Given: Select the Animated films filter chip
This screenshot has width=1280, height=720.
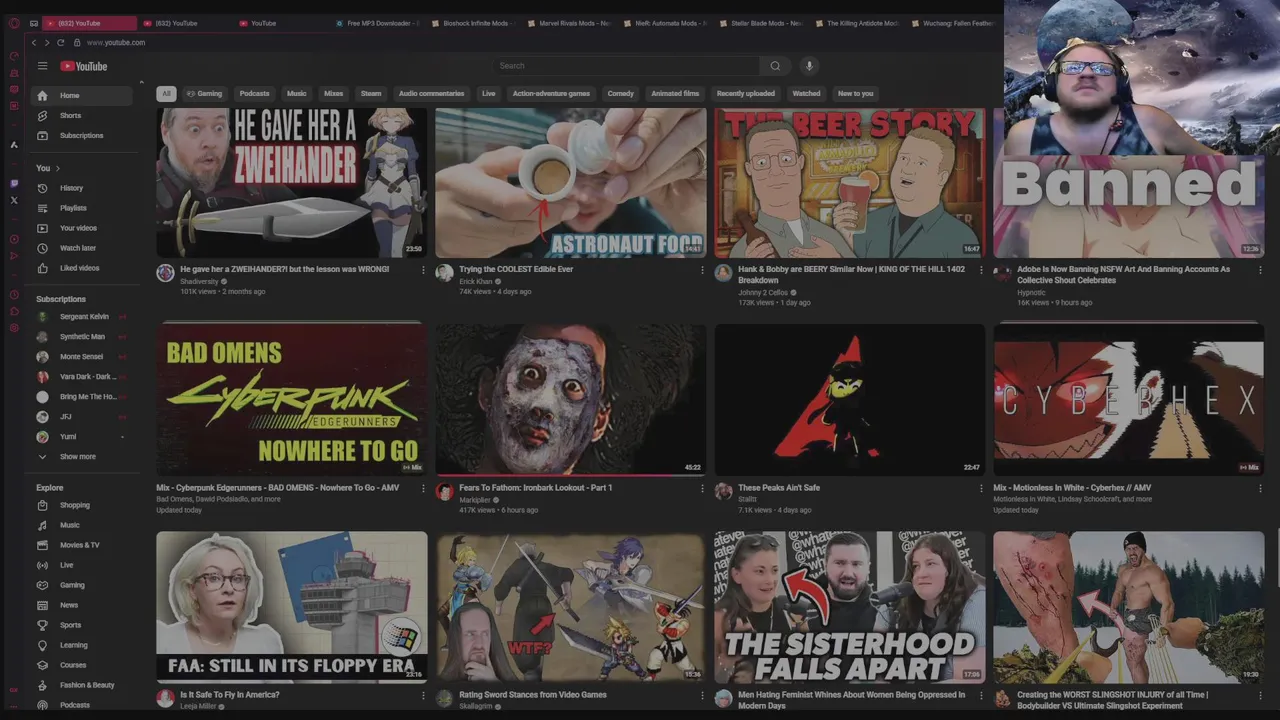Looking at the screenshot, I should pyautogui.click(x=675, y=94).
